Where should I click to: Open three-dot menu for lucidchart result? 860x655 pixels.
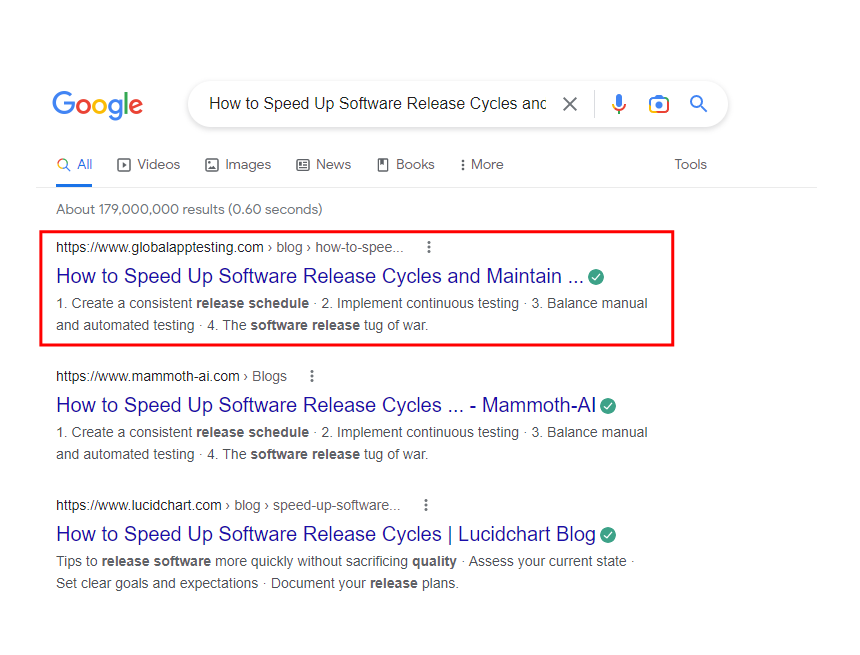[x=426, y=505]
